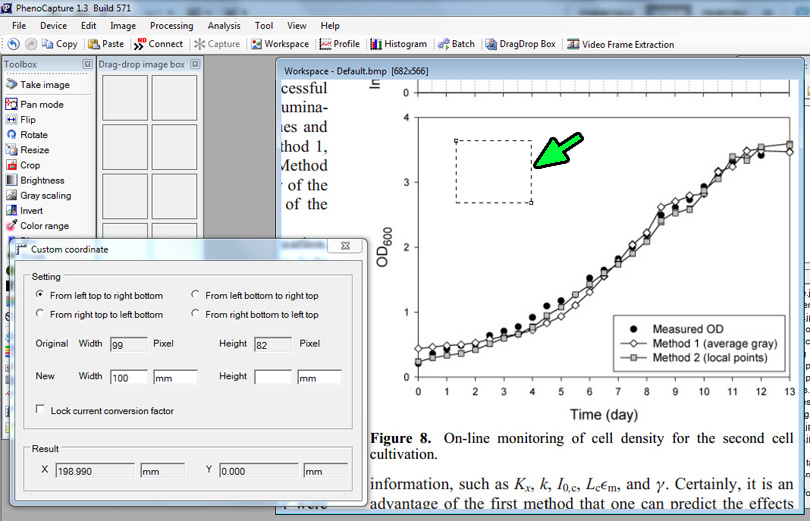Screen dimensions: 810x521
Task: Click the Connect device toolbar button
Action: (159, 44)
